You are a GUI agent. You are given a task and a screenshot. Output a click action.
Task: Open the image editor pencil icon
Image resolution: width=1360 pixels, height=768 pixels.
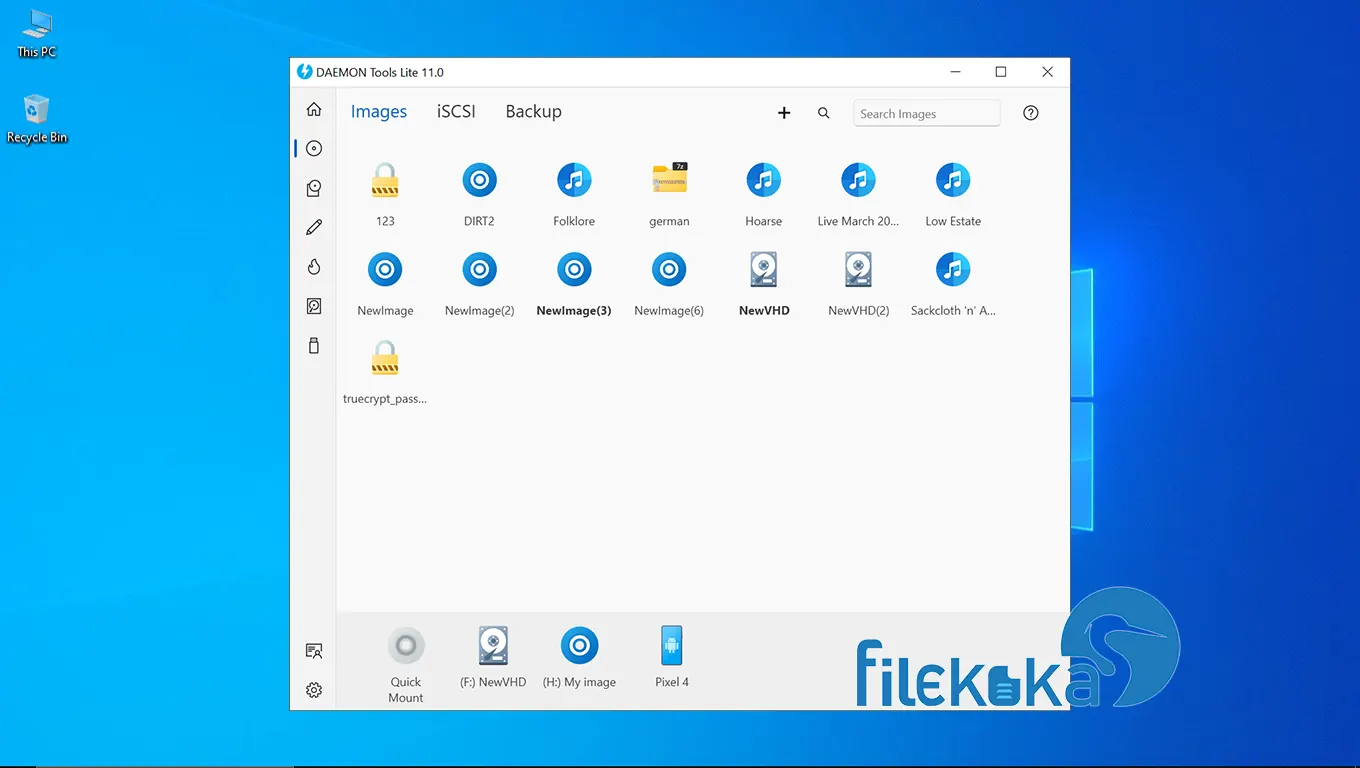pyautogui.click(x=314, y=227)
